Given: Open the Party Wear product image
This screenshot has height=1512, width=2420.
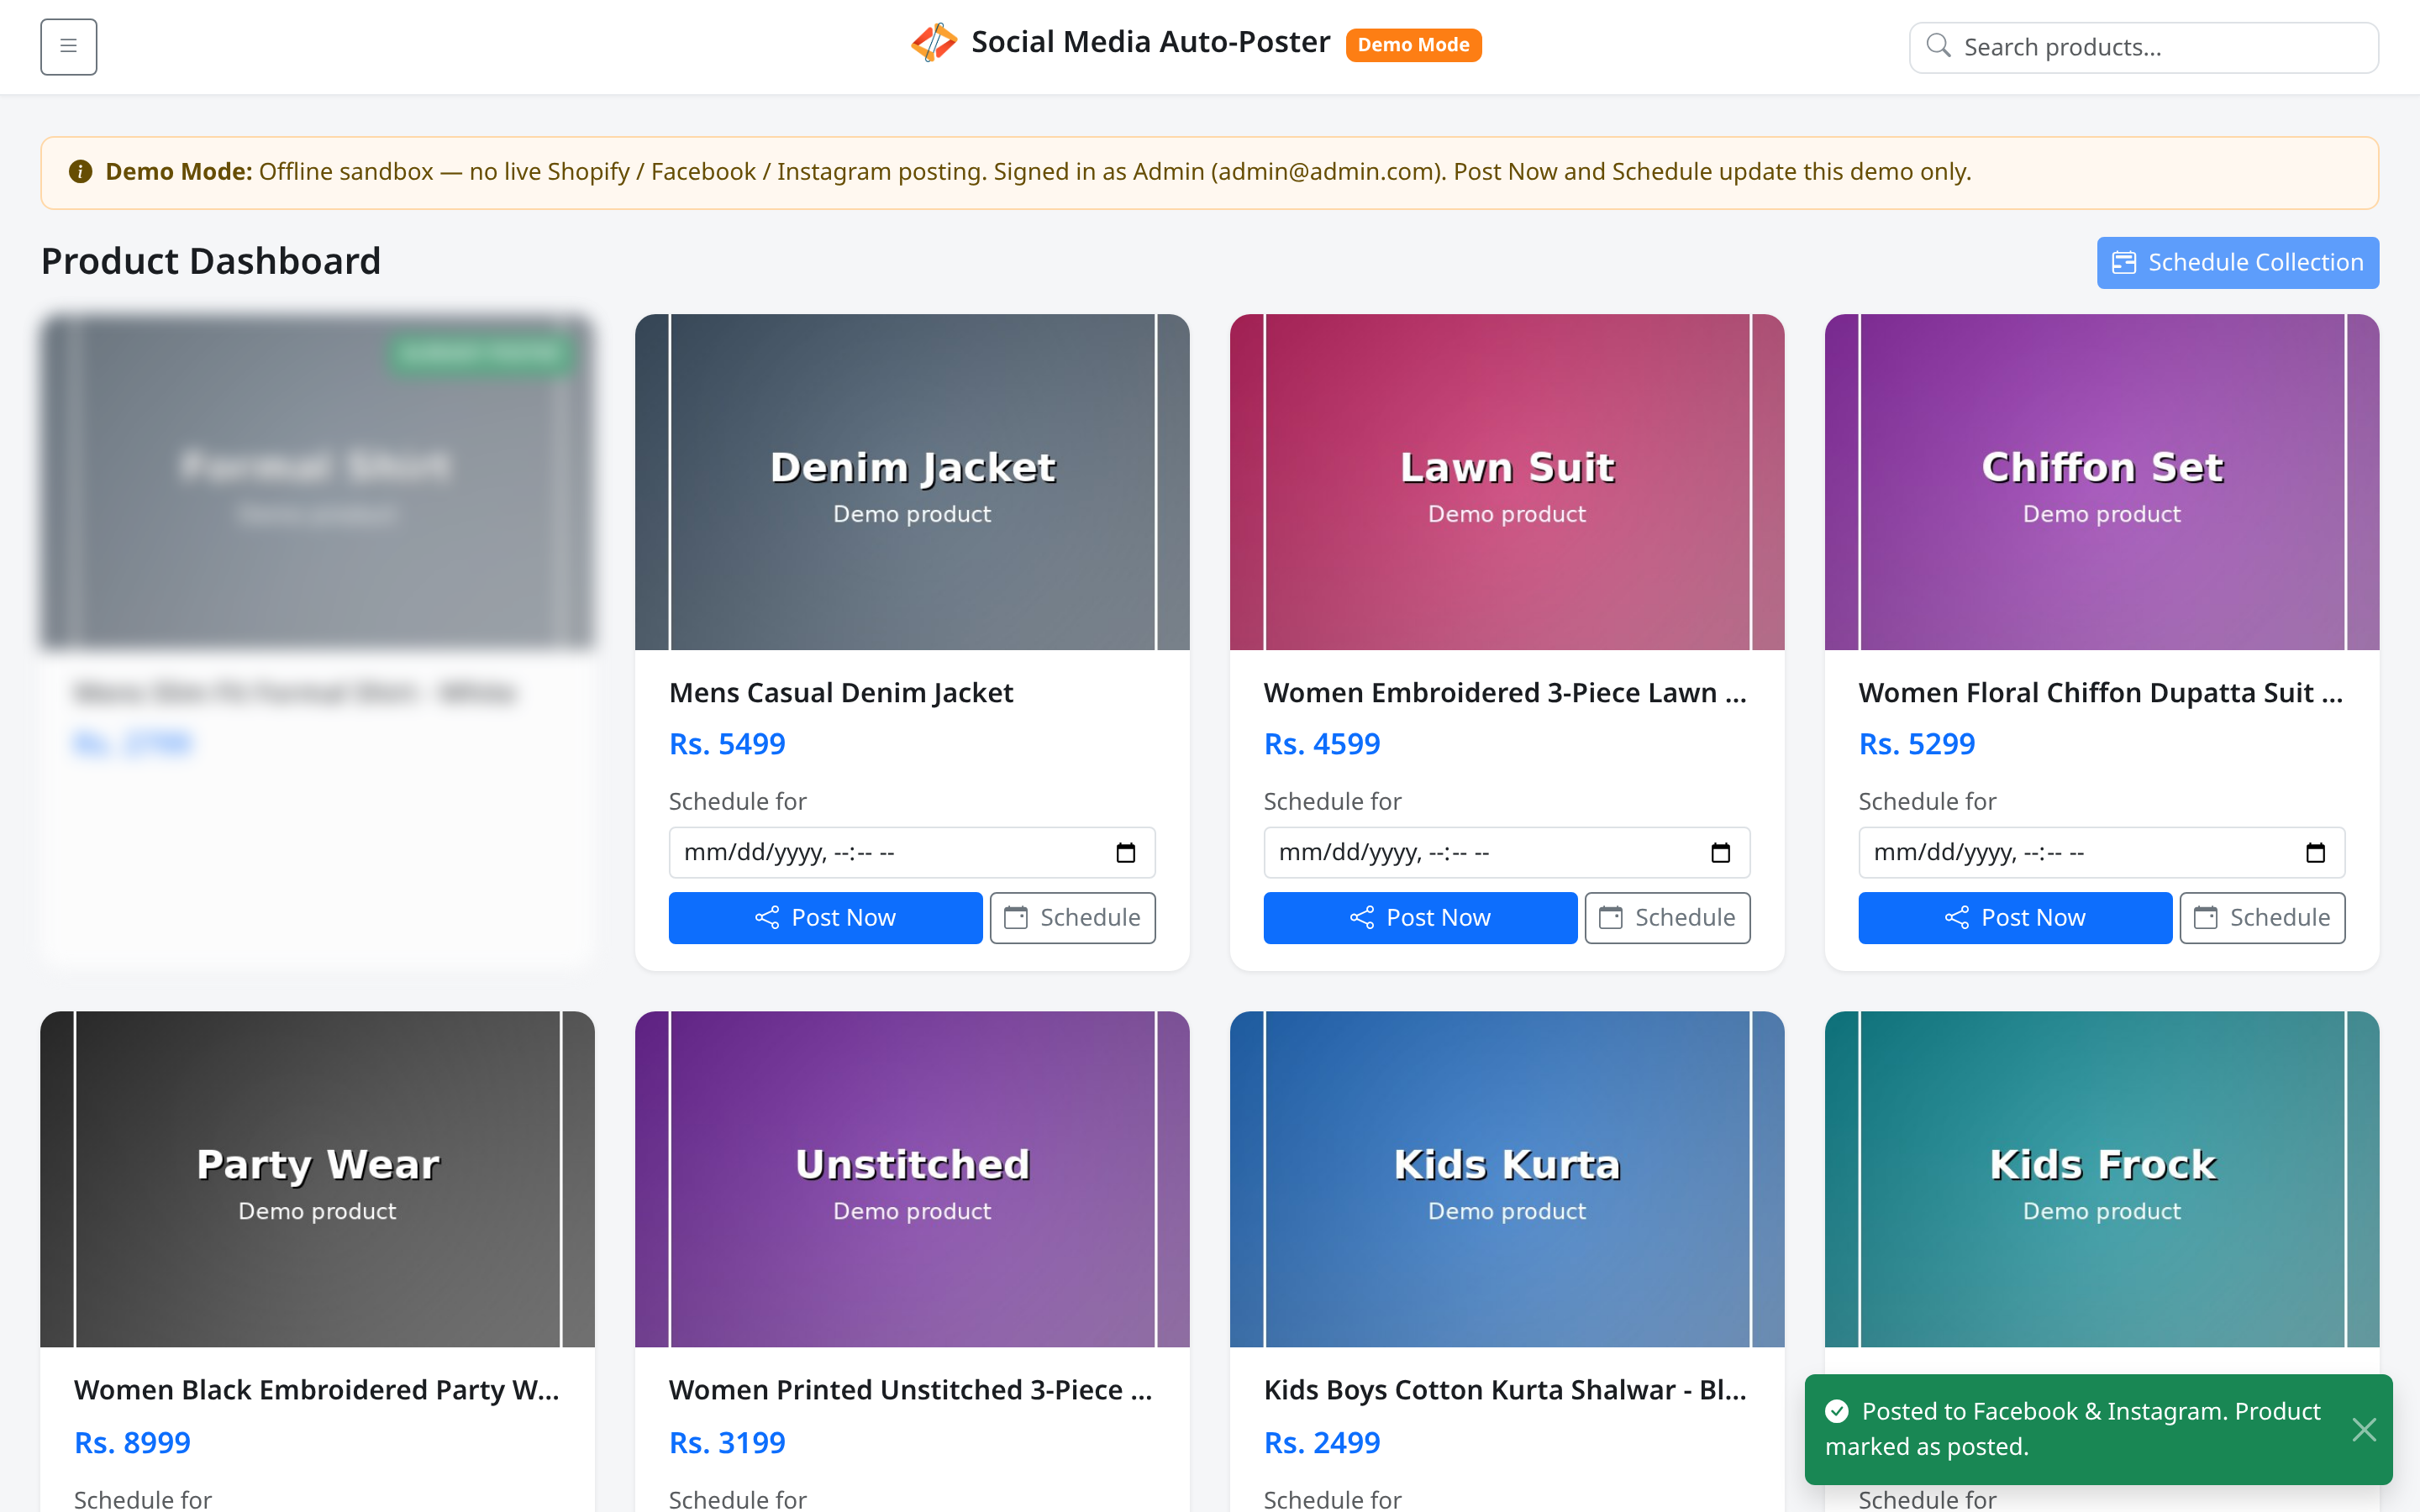Looking at the screenshot, I should pos(317,1179).
